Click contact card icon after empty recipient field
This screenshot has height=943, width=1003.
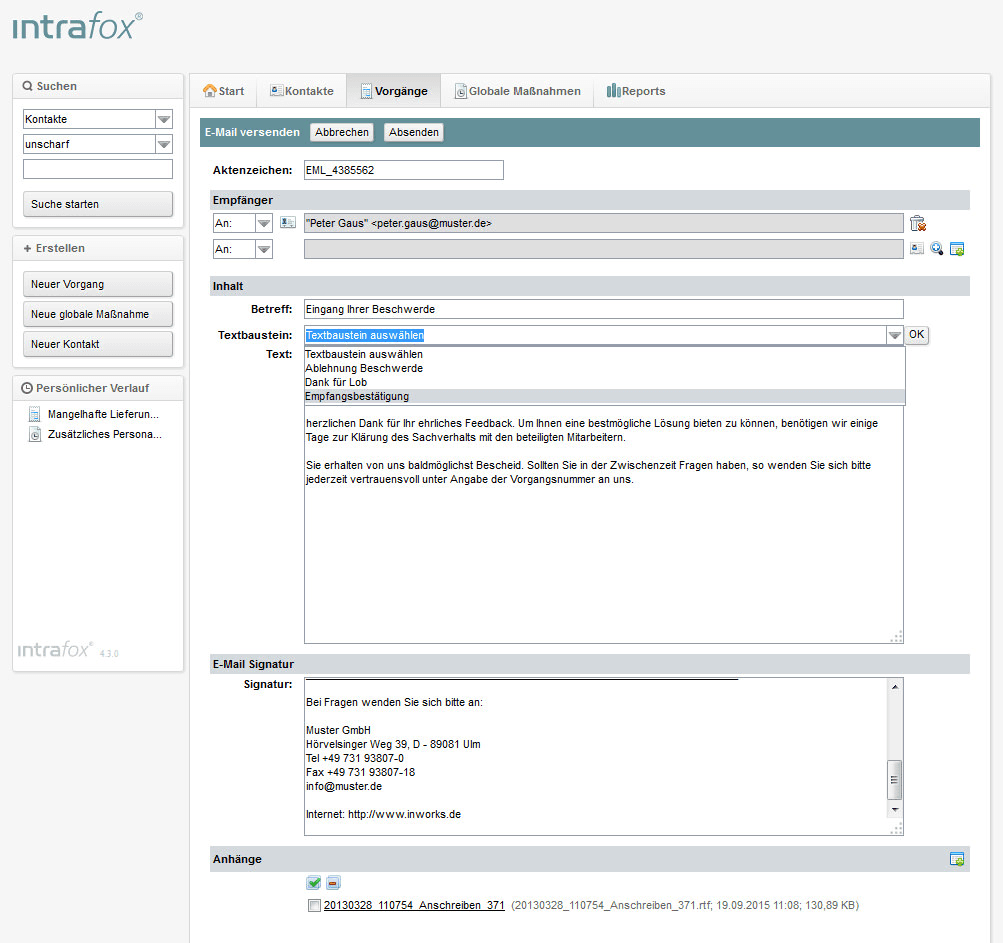(x=917, y=248)
